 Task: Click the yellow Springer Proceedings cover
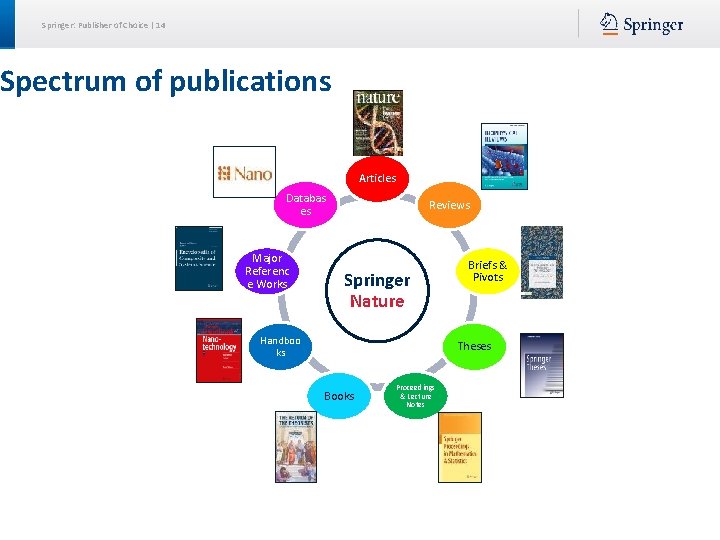(460, 448)
